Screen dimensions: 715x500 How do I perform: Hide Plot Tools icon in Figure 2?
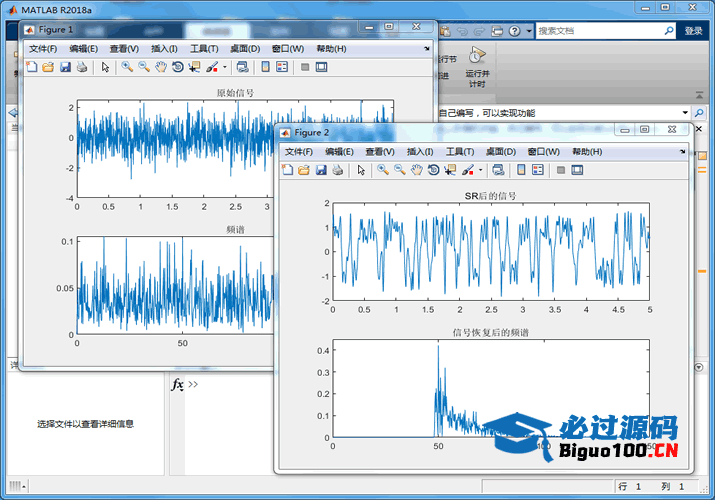(x=561, y=170)
